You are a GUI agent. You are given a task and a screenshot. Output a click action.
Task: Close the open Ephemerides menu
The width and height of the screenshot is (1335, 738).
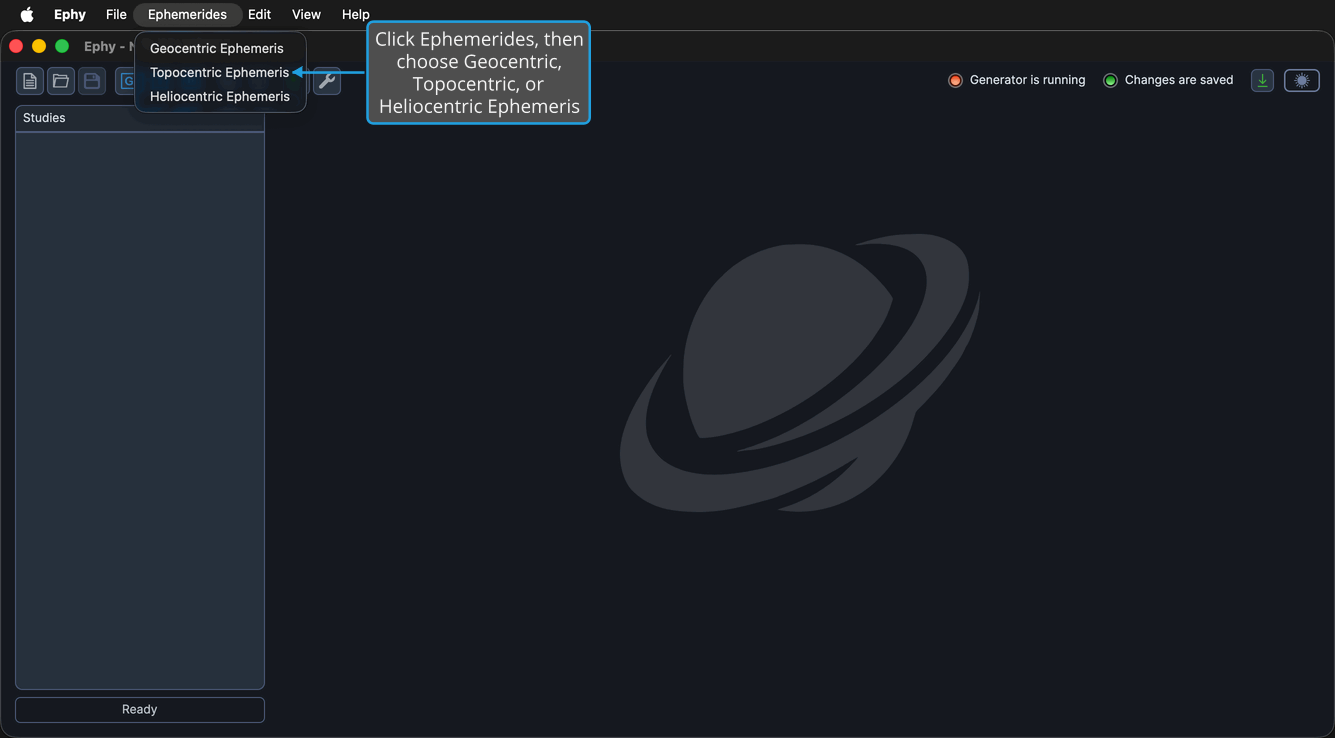tap(187, 14)
